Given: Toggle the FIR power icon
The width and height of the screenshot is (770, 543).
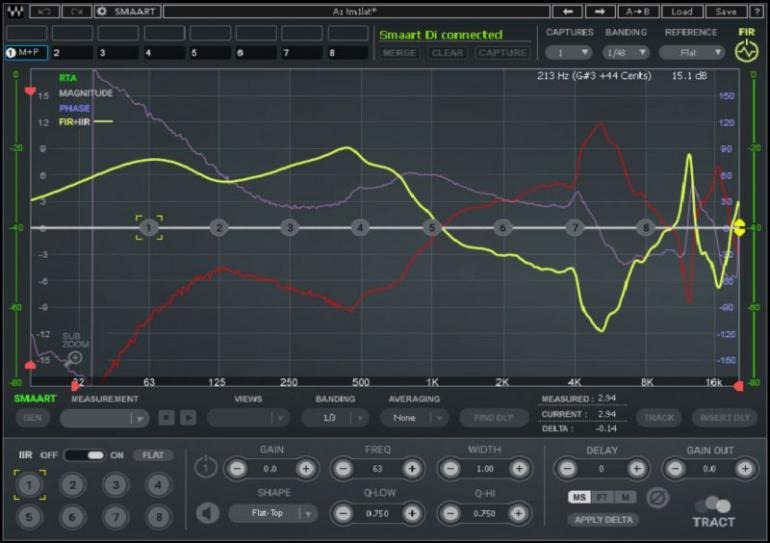Looking at the screenshot, I should (746, 51).
